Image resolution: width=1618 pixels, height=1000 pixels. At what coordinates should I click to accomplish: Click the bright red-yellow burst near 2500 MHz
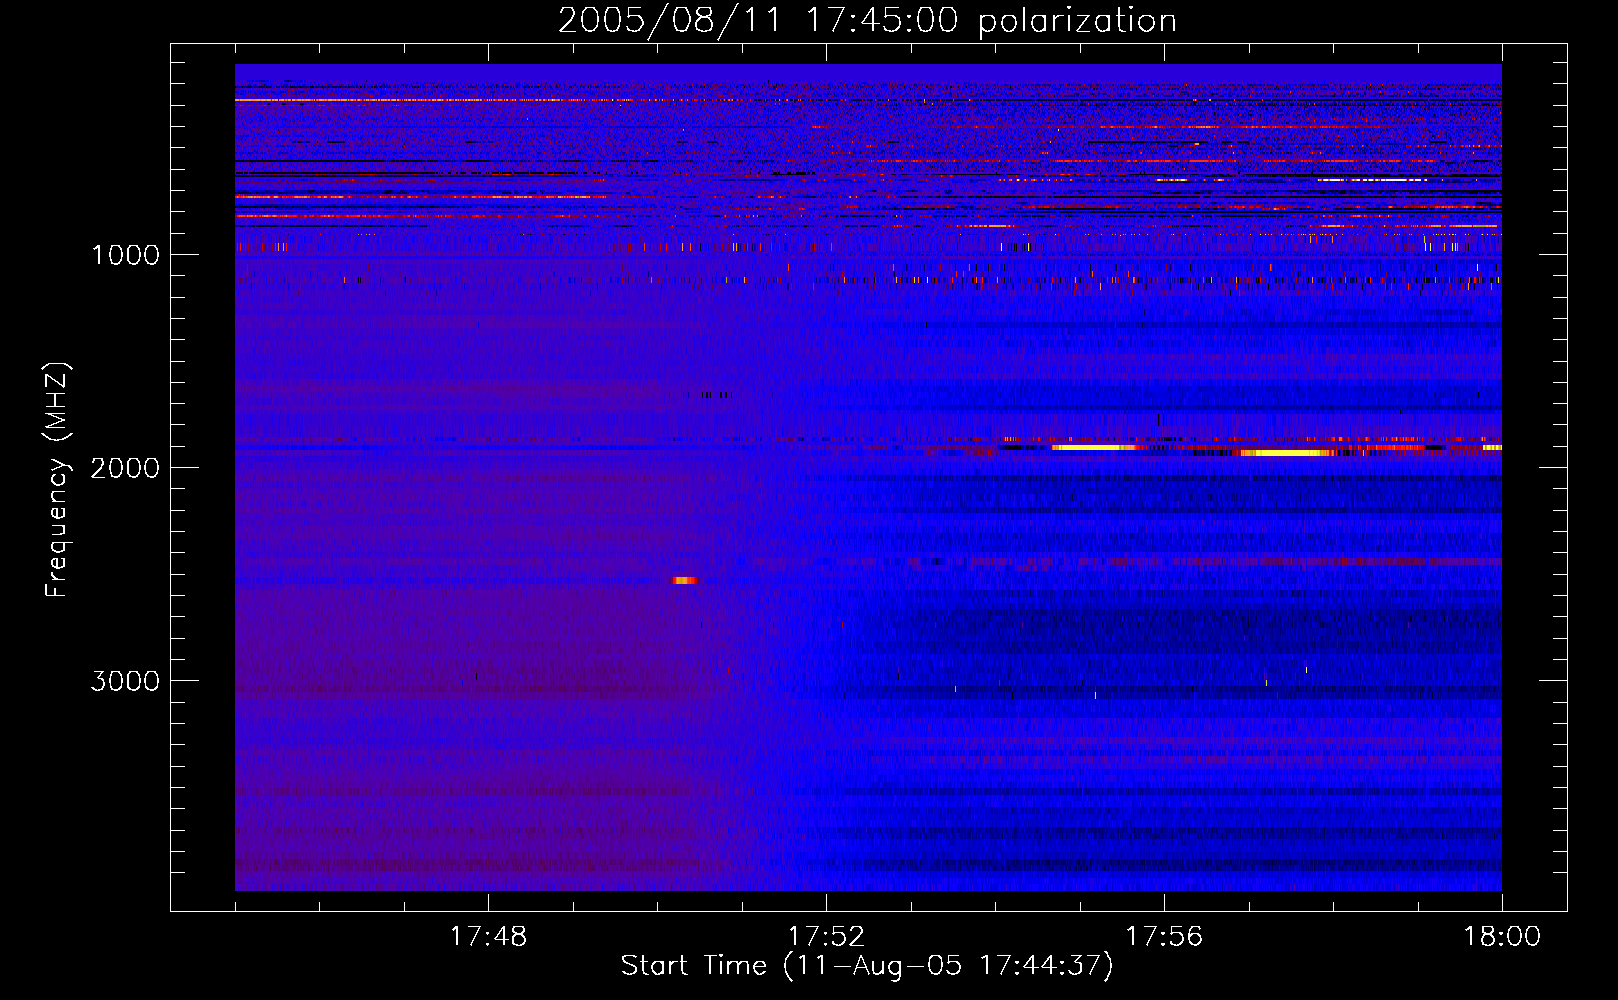pyautogui.click(x=685, y=580)
